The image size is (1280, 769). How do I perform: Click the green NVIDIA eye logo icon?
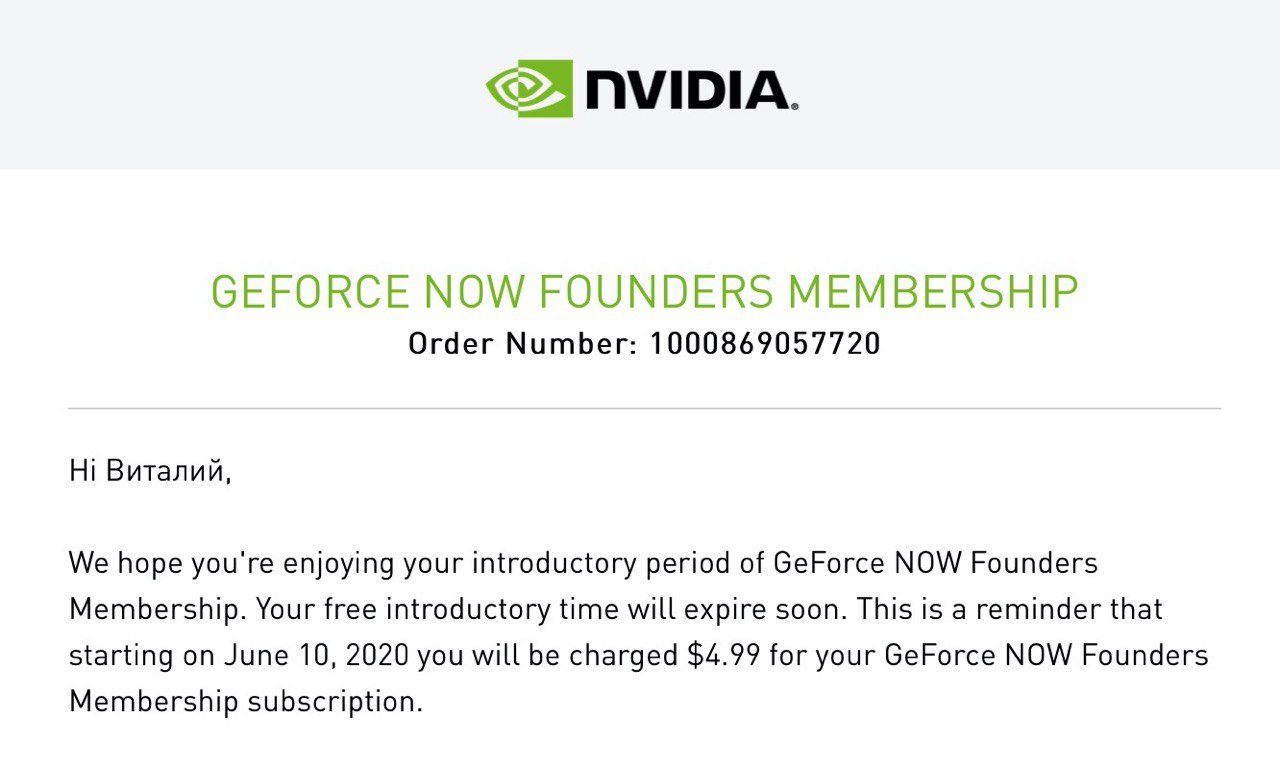[529, 88]
